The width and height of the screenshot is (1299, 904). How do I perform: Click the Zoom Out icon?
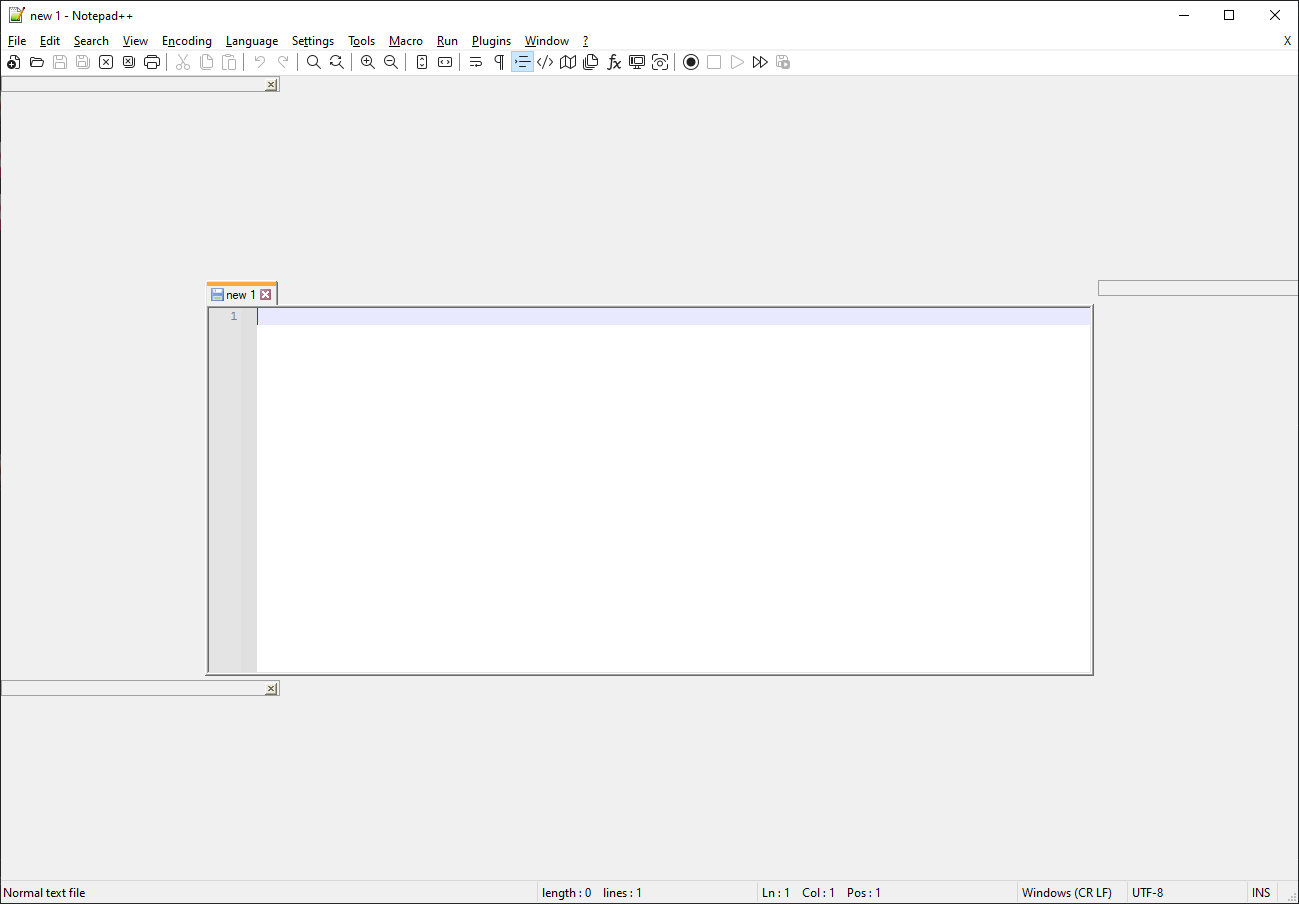pos(391,62)
